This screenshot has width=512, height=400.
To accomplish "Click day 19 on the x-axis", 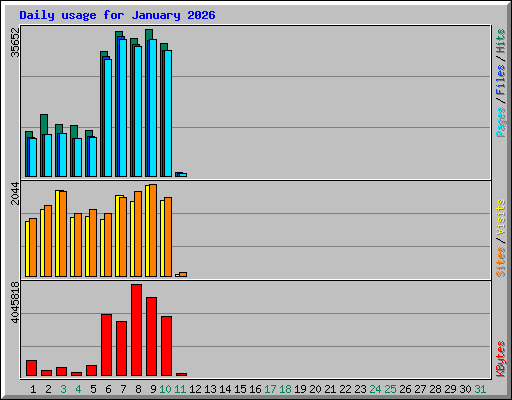I will [x=300, y=389].
